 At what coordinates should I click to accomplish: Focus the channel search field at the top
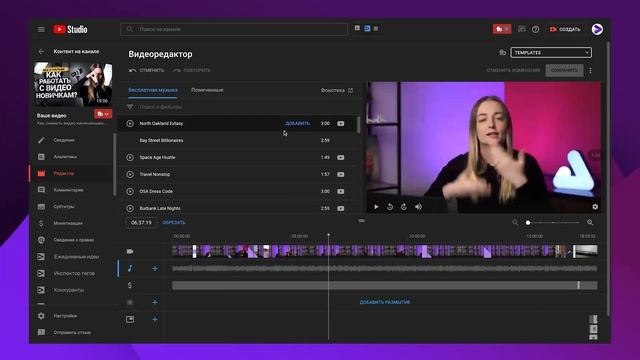tap(234, 29)
